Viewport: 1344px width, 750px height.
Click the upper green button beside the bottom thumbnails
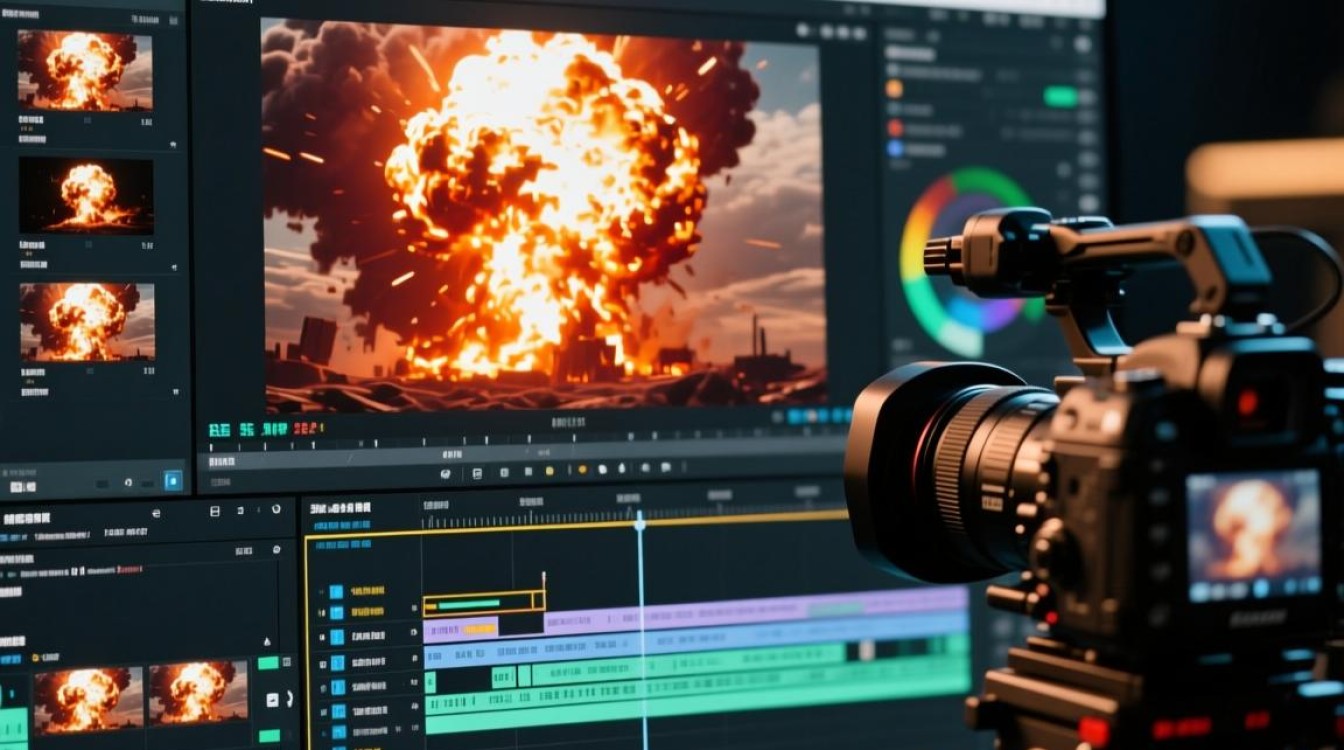click(268, 663)
